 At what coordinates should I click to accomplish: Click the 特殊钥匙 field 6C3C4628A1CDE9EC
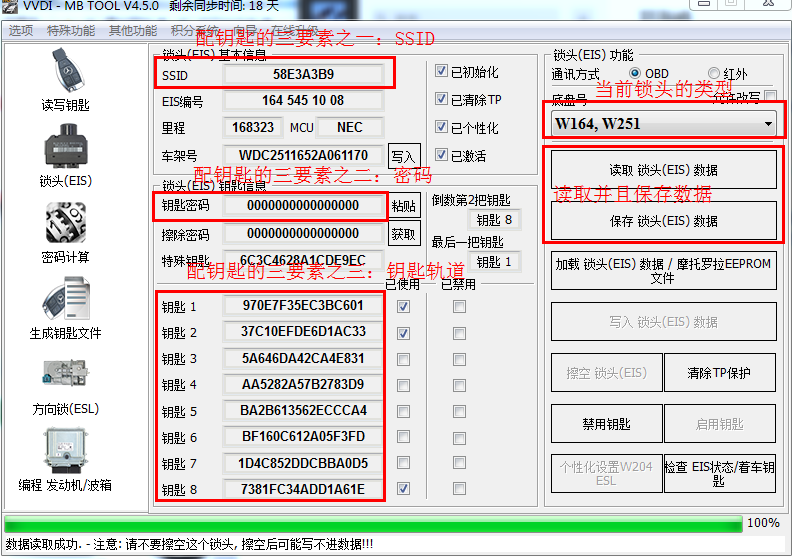[x=303, y=260]
